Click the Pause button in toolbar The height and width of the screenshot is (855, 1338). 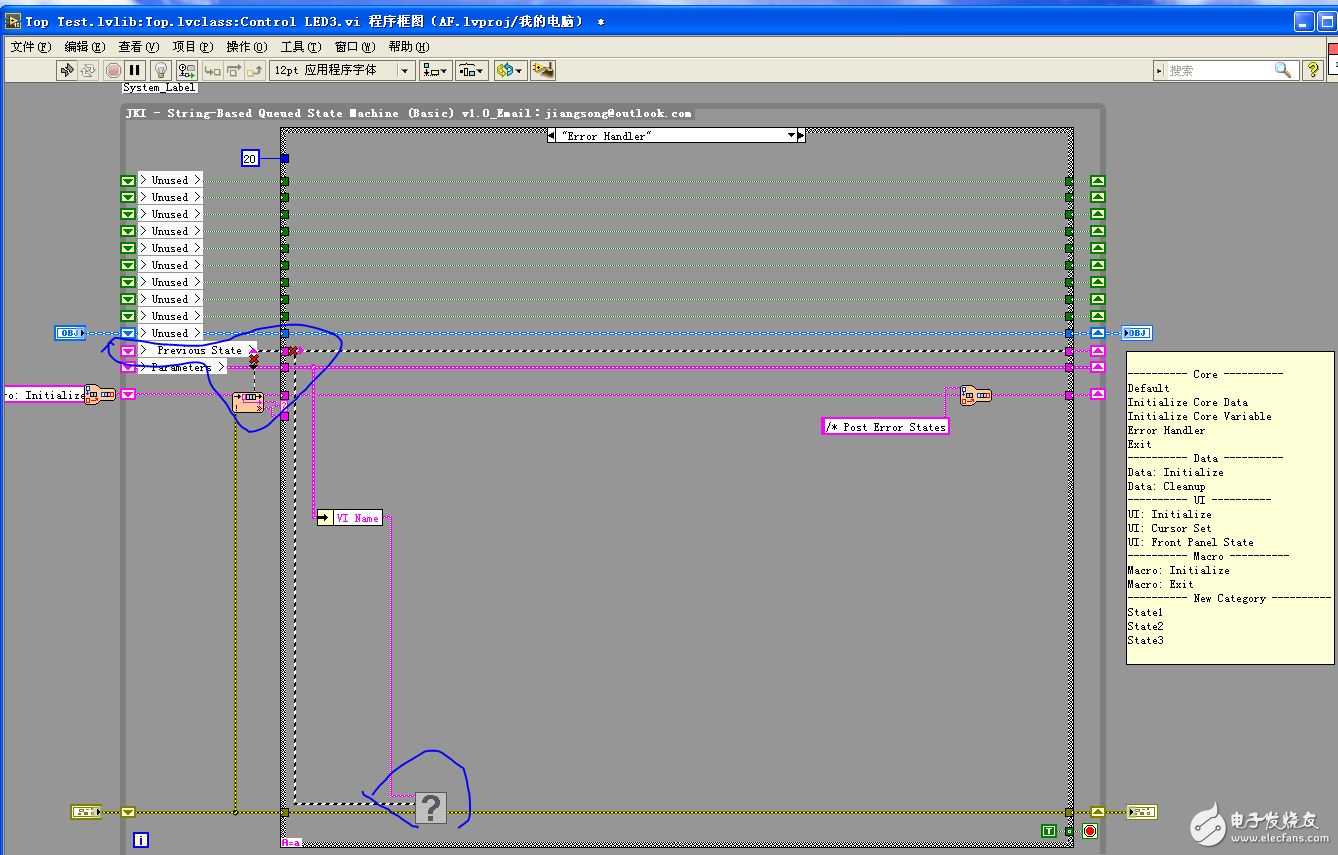pos(135,70)
